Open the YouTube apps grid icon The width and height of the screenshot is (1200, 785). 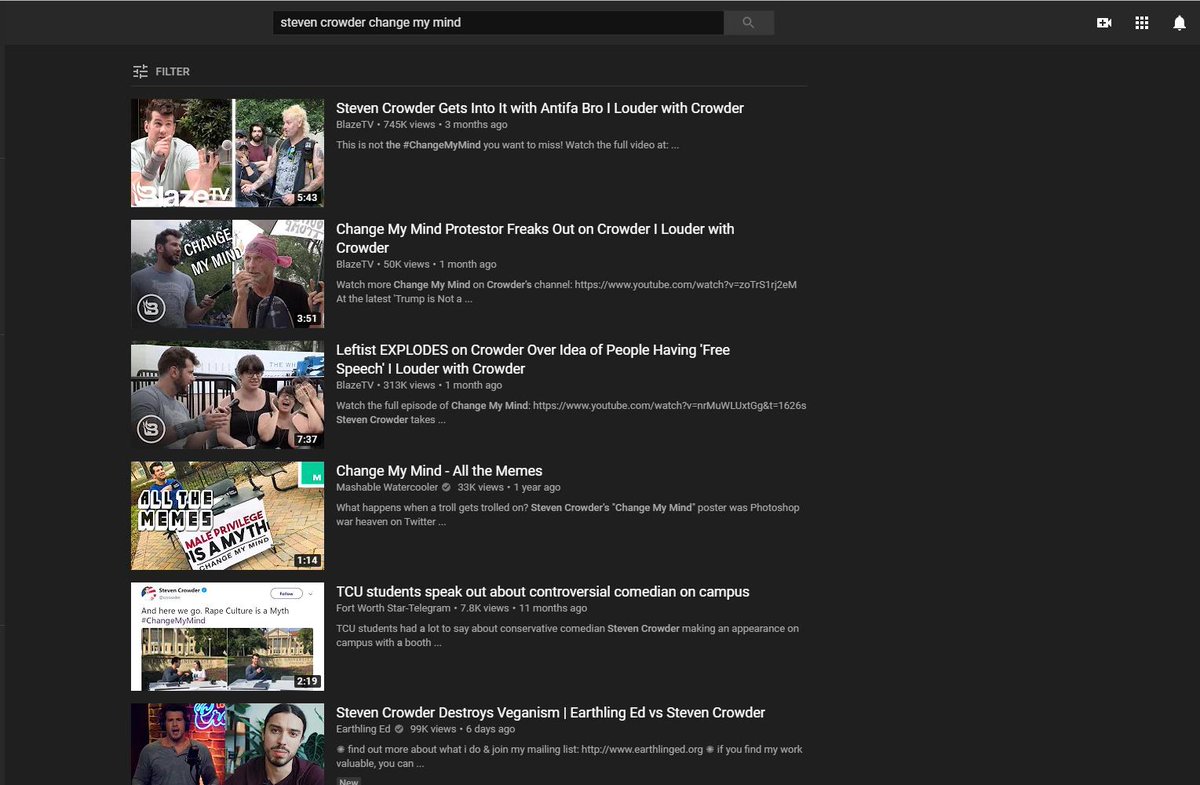[x=1142, y=22]
